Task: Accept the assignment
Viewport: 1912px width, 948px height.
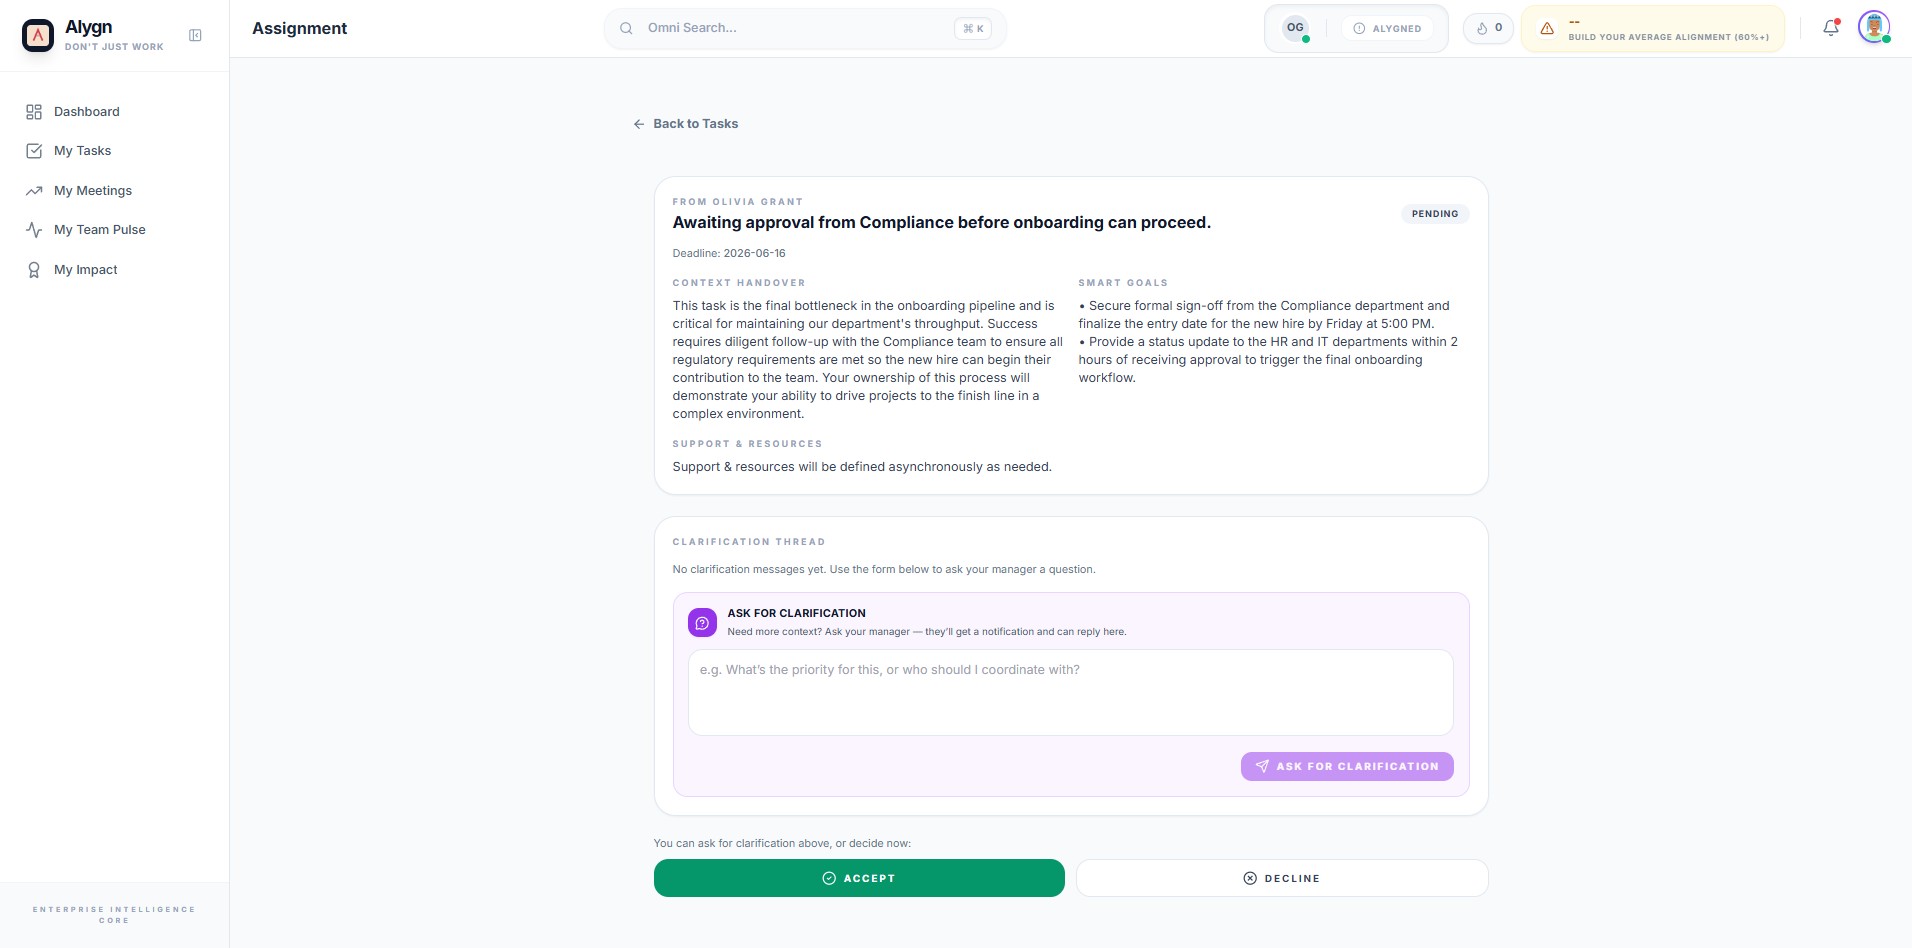Action: click(x=859, y=878)
